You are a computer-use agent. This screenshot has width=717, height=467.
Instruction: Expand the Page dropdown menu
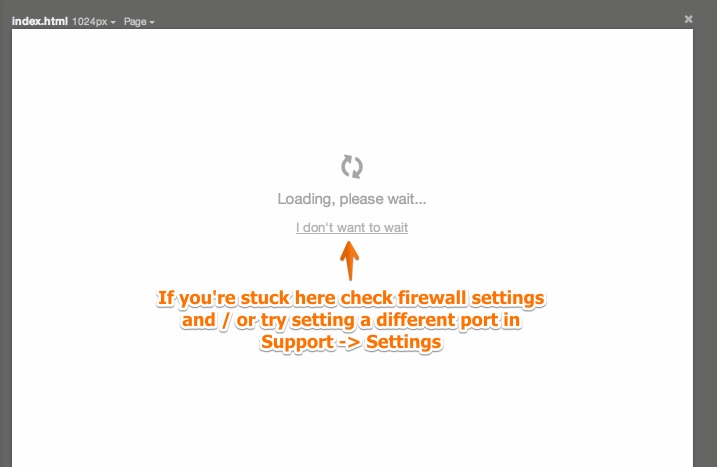coord(139,21)
